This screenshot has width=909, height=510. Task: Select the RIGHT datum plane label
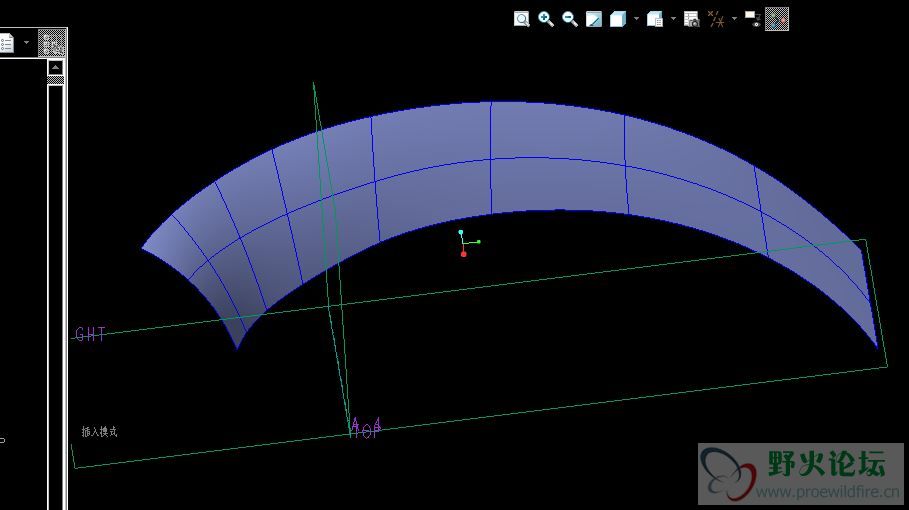point(90,334)
